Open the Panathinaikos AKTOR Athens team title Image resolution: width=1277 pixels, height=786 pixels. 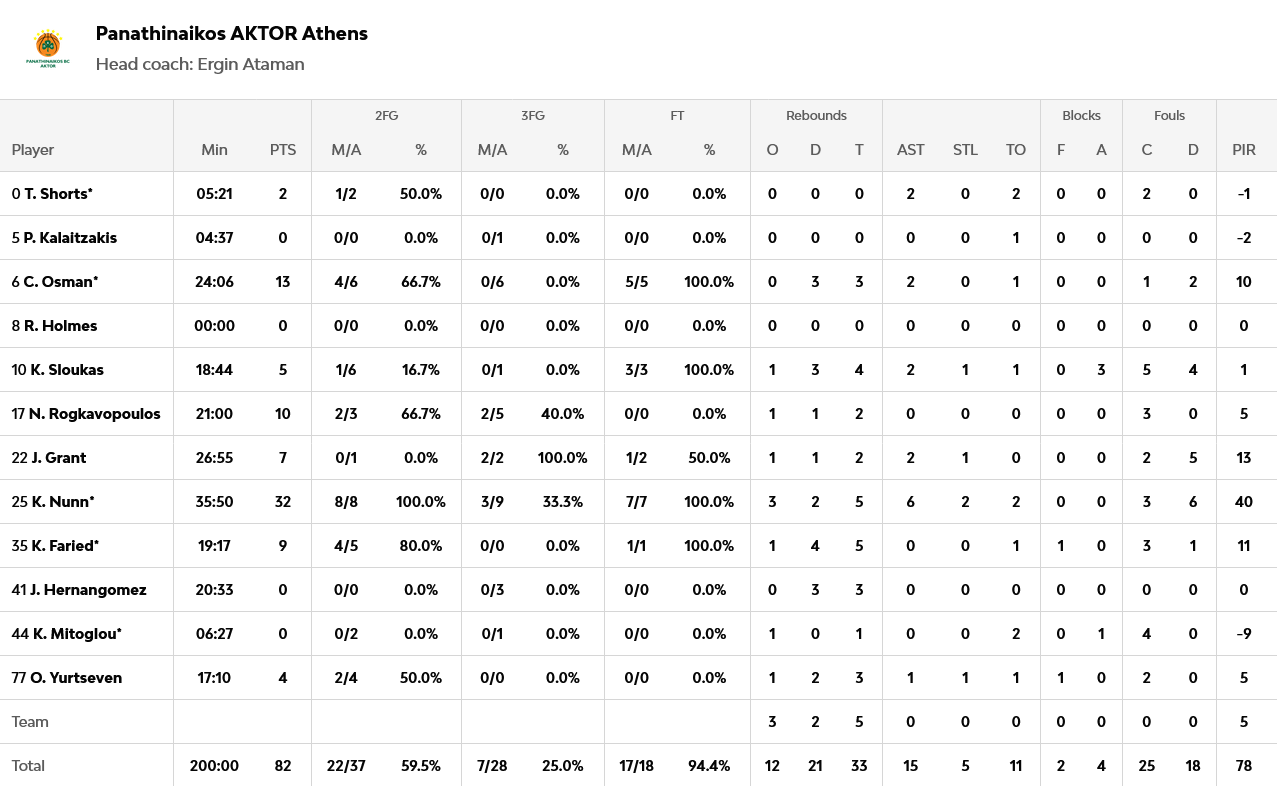click(231, 33)
